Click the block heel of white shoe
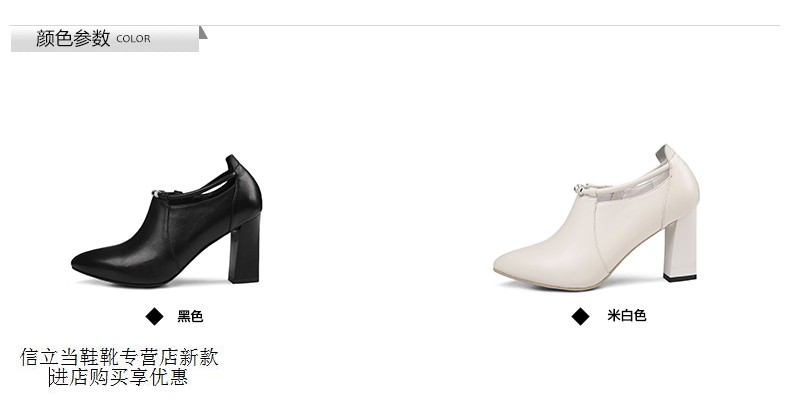Image resolution: width=790 pixels, height=404 pixels. 681,245
